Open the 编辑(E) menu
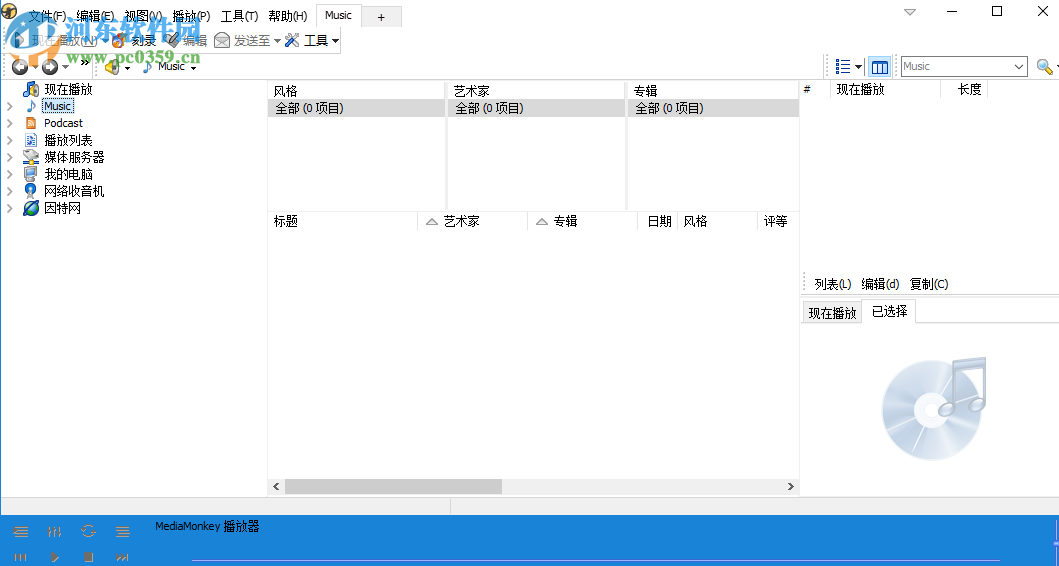 (95, 16)
